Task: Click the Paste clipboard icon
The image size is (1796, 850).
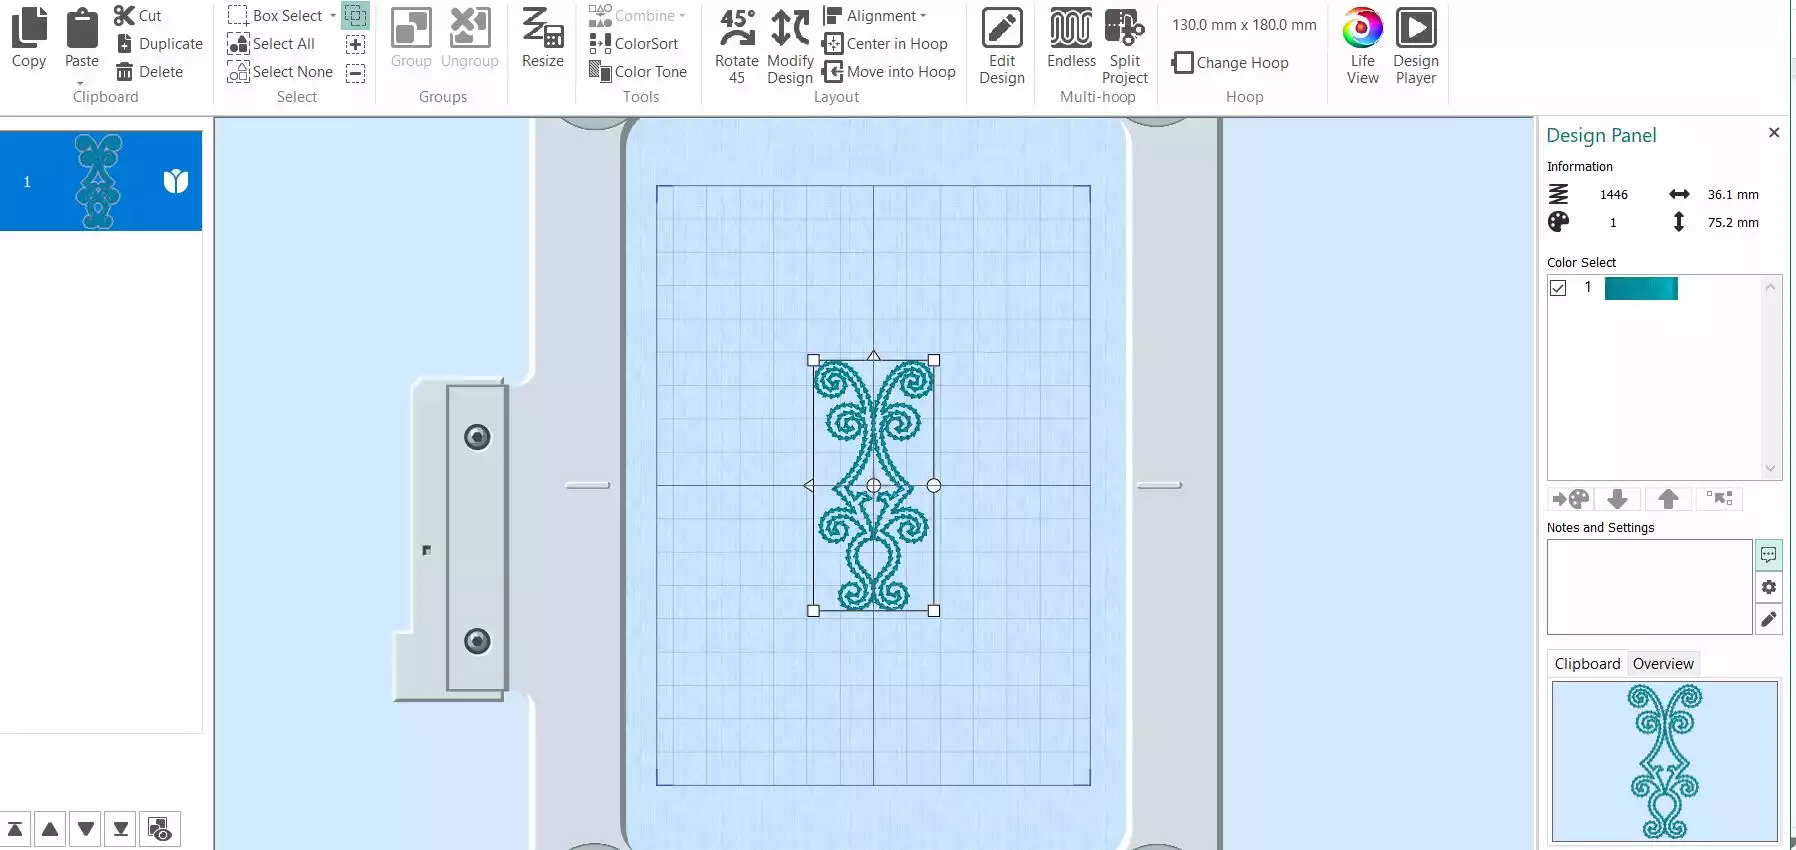Action: pyautogui.click(x=82, y=27)
